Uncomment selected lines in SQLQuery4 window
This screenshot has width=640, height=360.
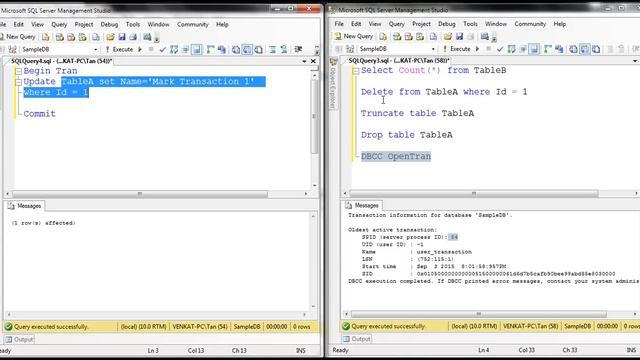284,49
